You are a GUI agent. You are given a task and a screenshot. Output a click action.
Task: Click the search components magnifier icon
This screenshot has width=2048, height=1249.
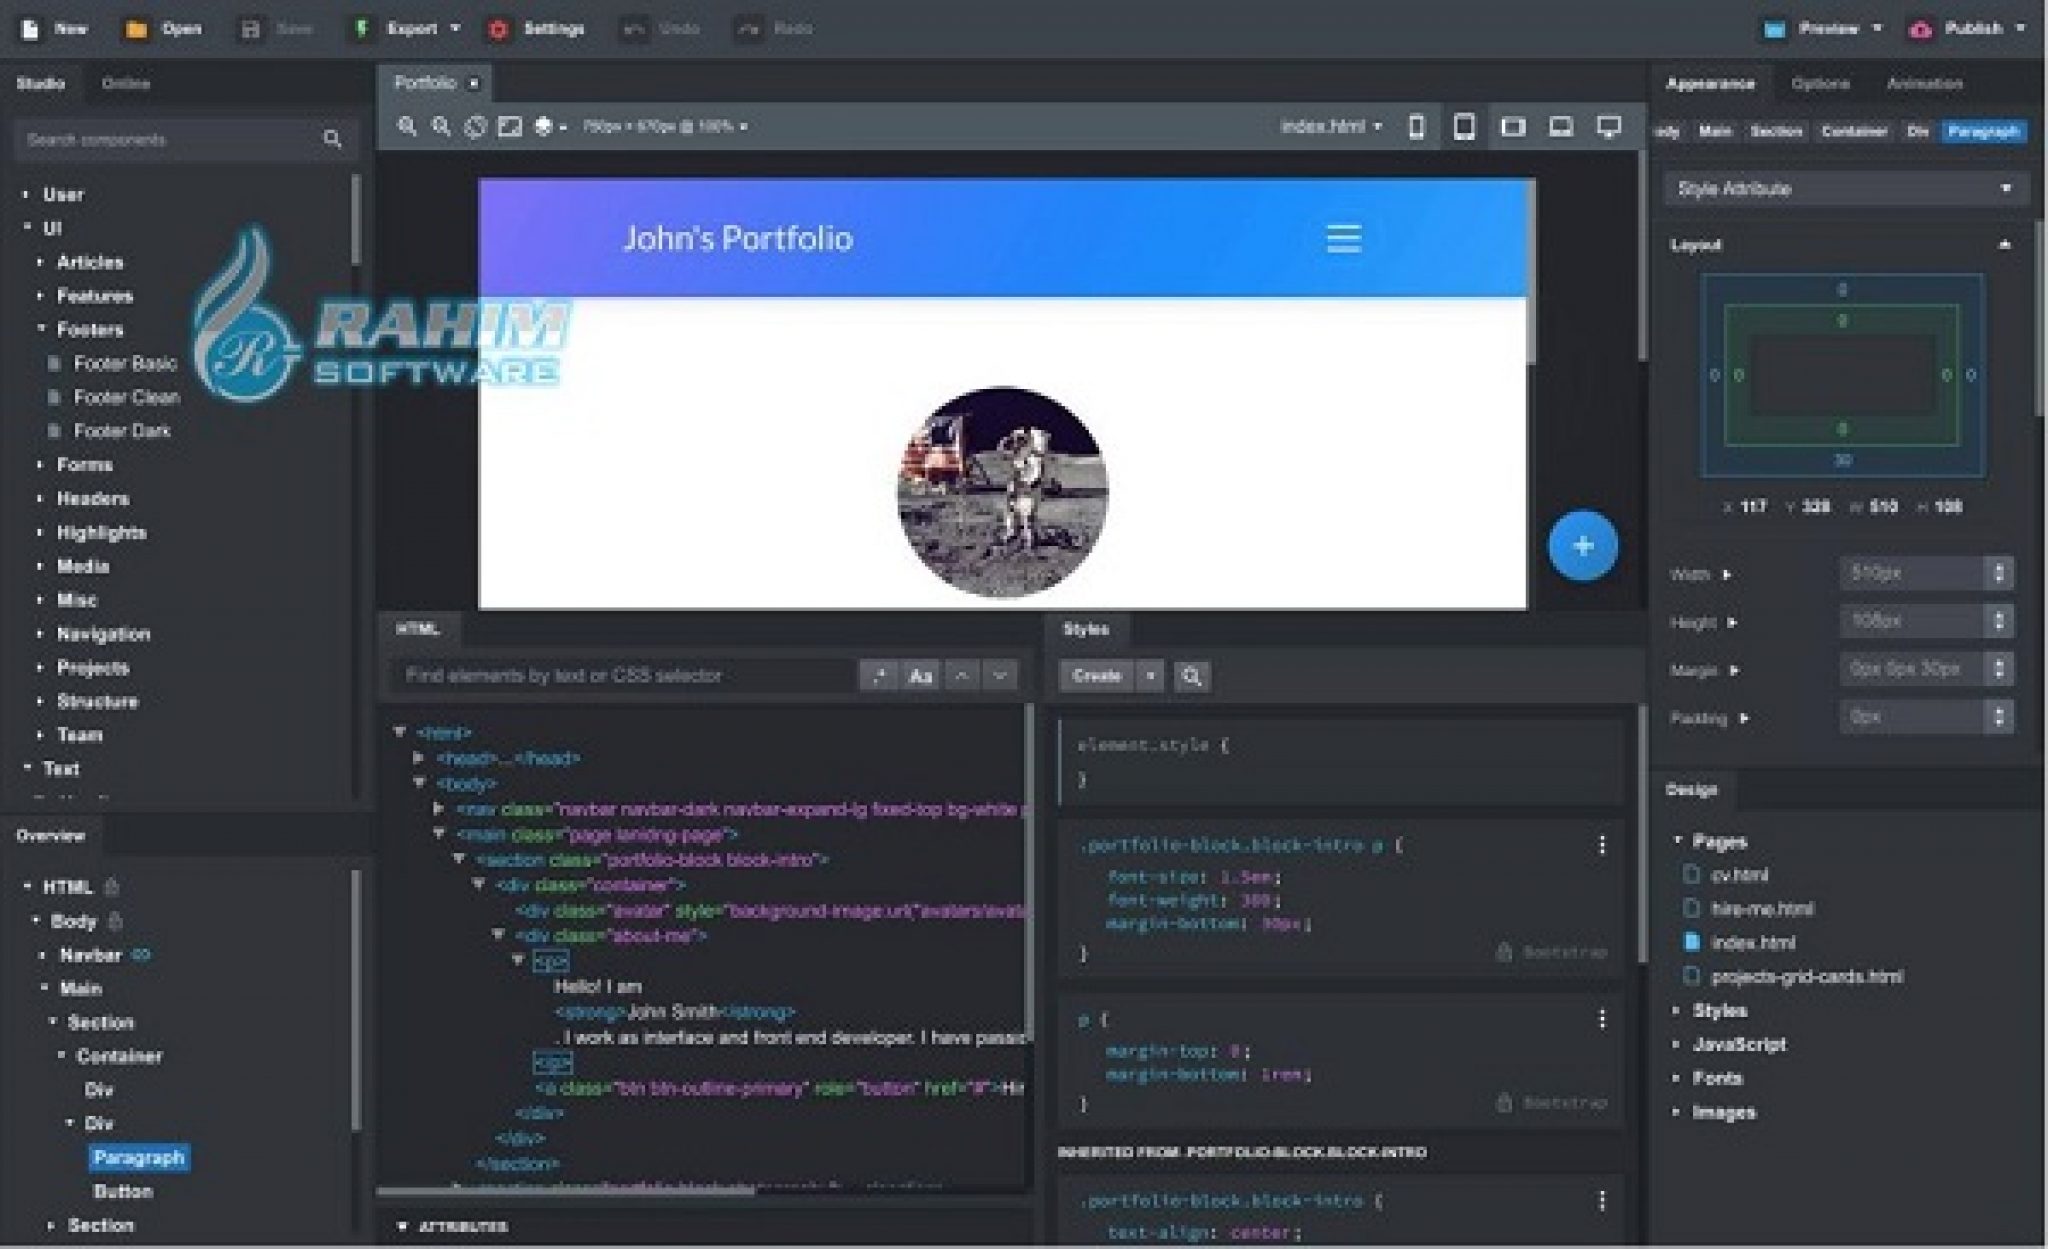point(332,139)
